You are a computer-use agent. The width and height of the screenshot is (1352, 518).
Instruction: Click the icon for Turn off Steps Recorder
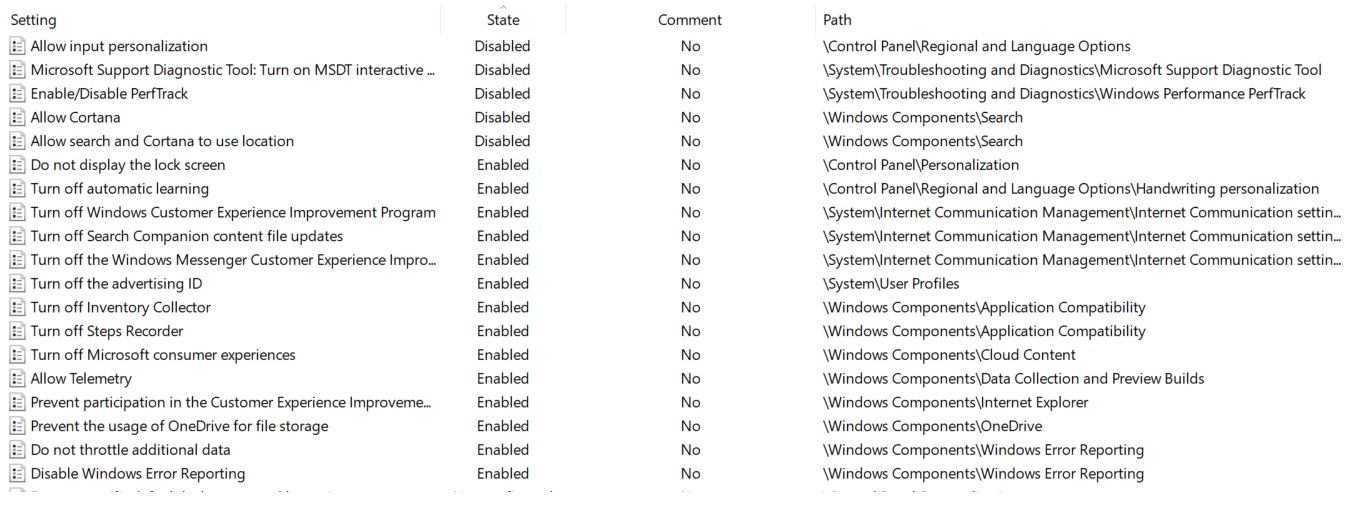click(17, 331)
